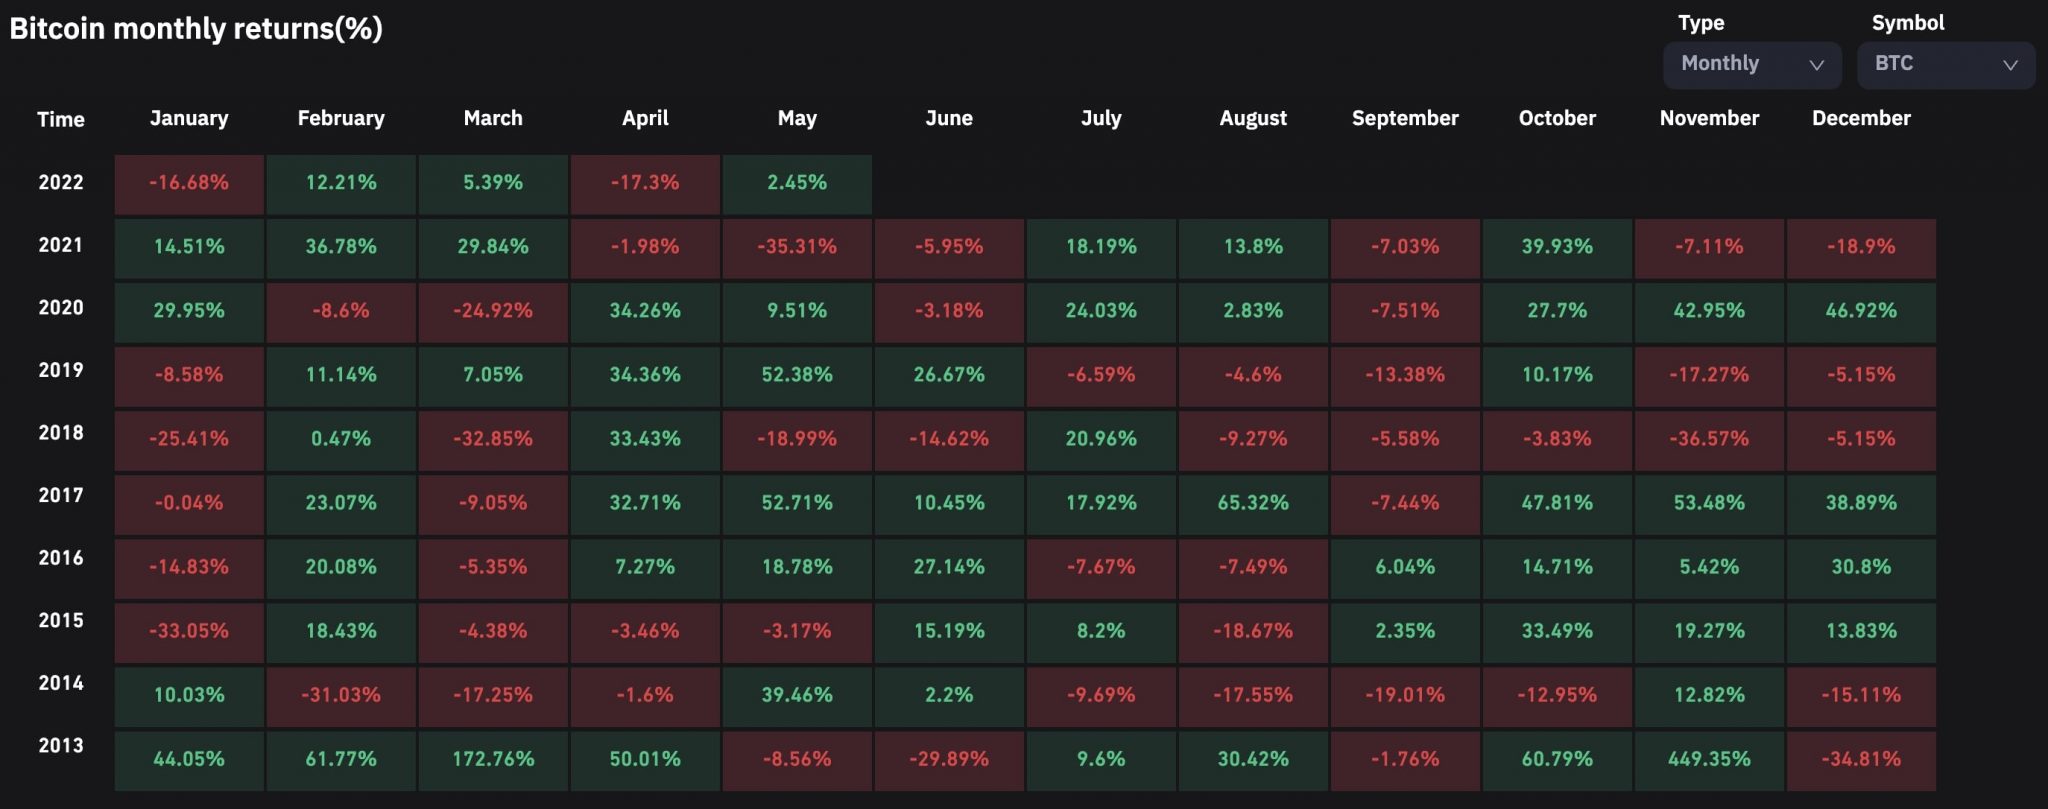Screen dimensions: 2048x809
Task: Click the -19.01% September 2014 cell
Action: 1405,695
